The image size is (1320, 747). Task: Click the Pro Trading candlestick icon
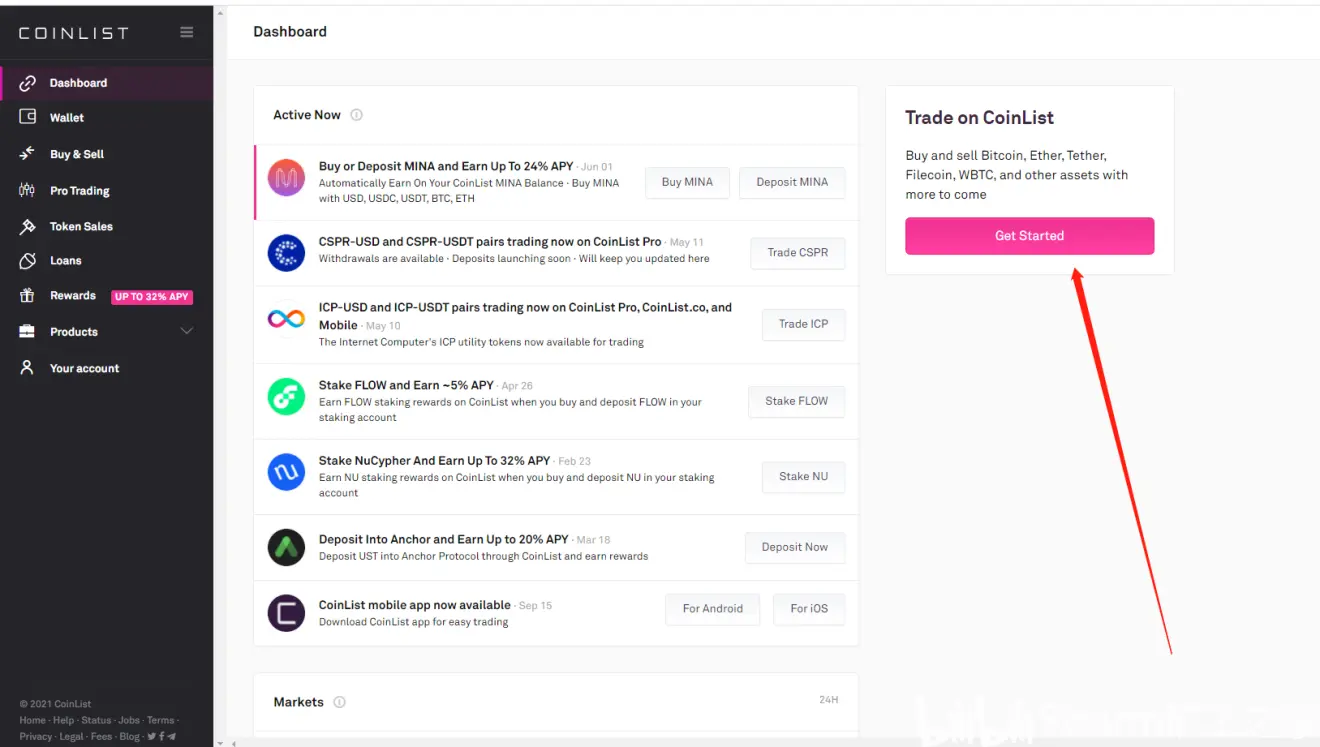(28, 190)
